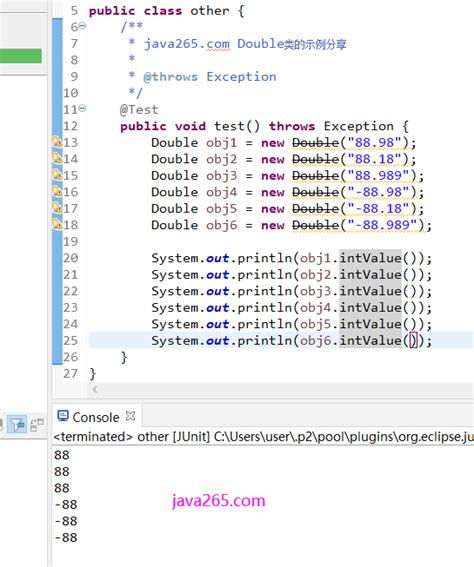Click the class name 'other' on line 5

210,11
